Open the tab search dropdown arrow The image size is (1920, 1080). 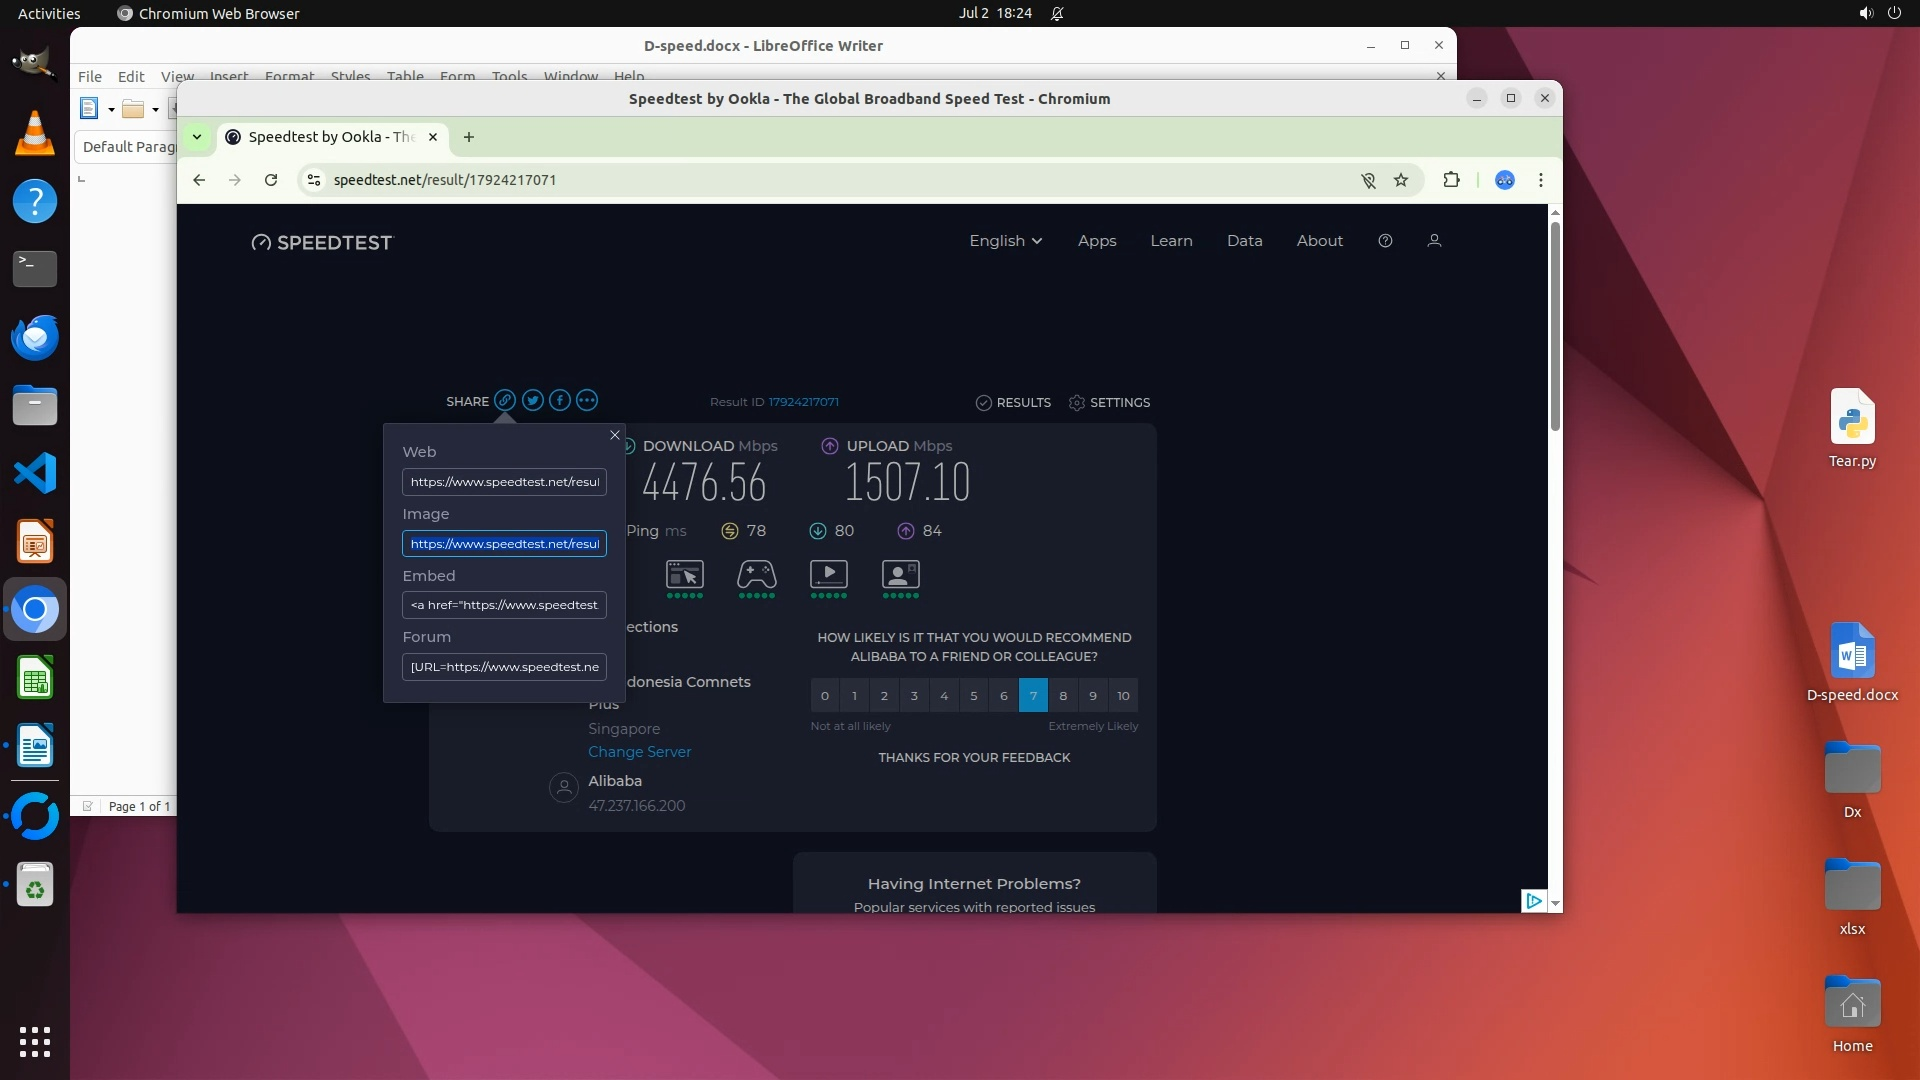tap(197, 137)
